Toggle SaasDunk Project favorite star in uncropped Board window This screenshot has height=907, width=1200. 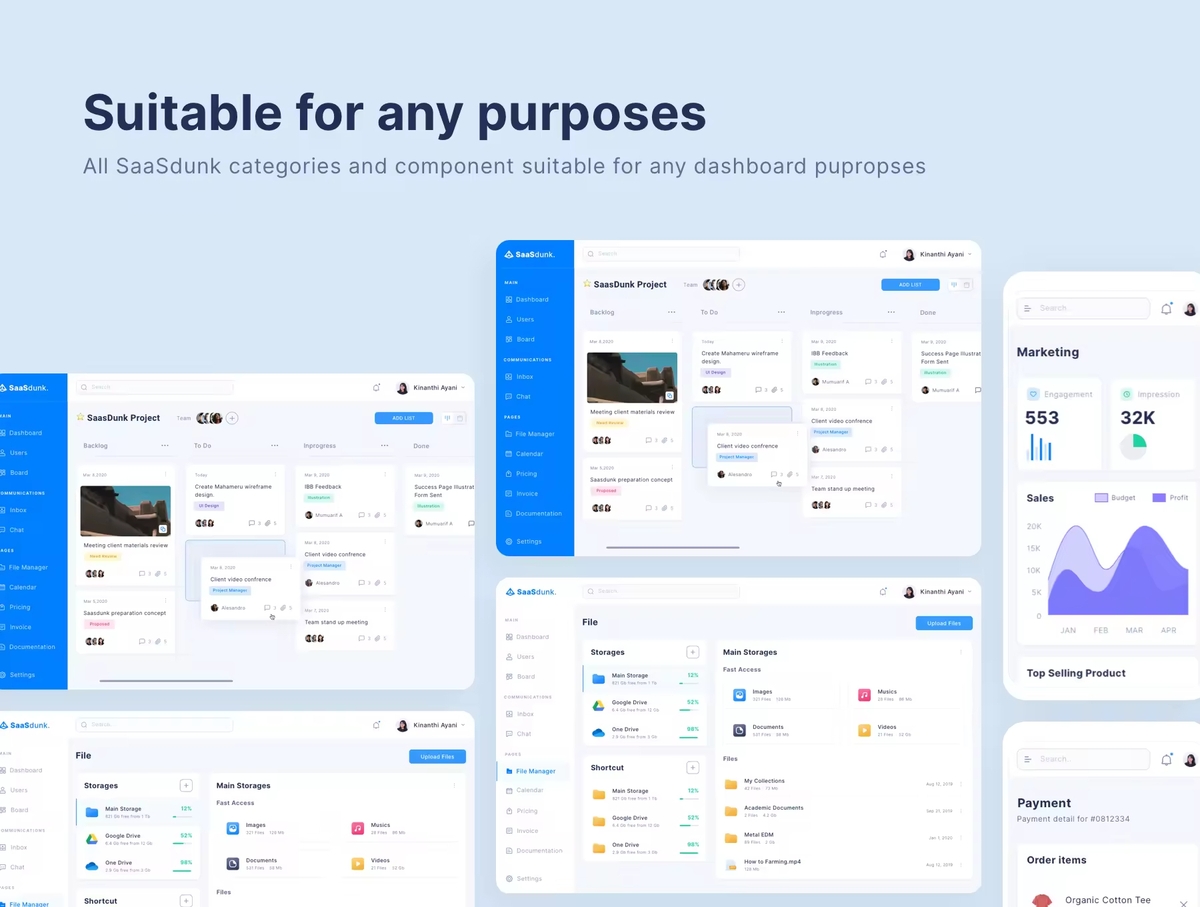click(588, 284)
